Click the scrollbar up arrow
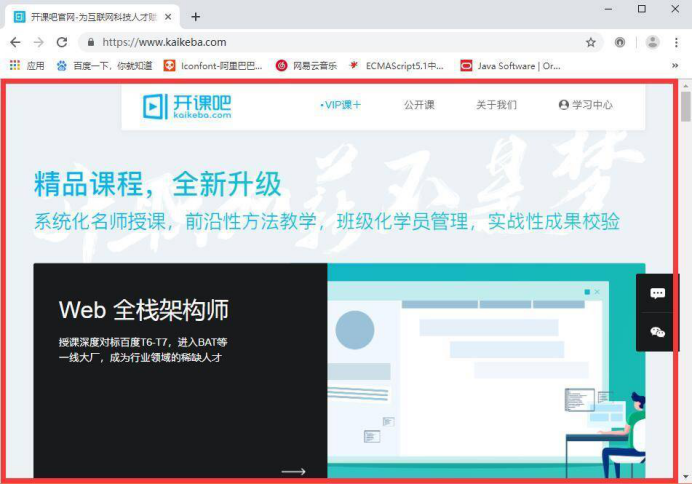692x484 pixels. click(685, 86)
